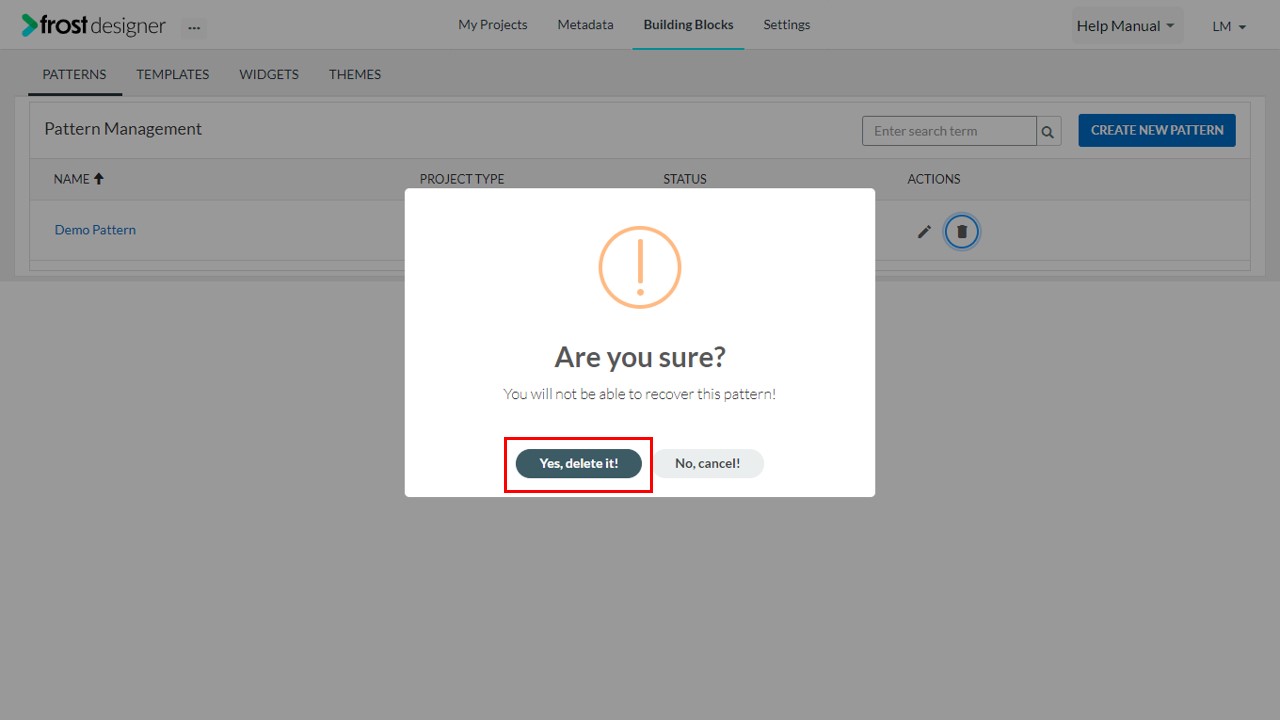
Task: Click the Actions column header
Action: (934, 179)
